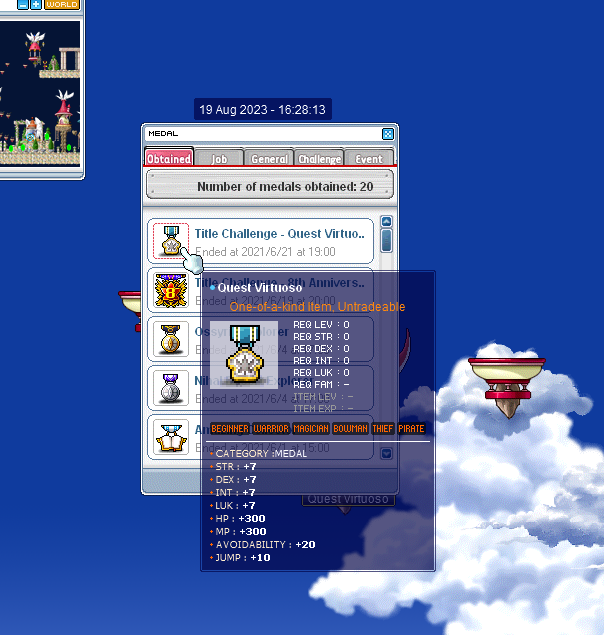Image resolution: width=604 pixels, height=635 pixels.
Task: Switch to the General tab
Action: pos(269,158)
